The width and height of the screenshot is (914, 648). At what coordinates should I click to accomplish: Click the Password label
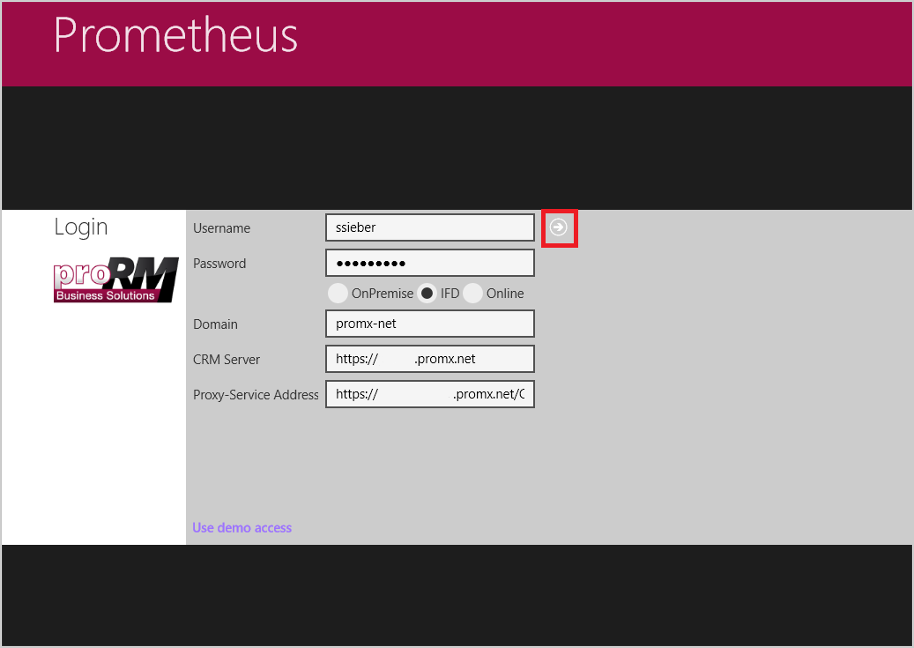(x=219, y=263)
